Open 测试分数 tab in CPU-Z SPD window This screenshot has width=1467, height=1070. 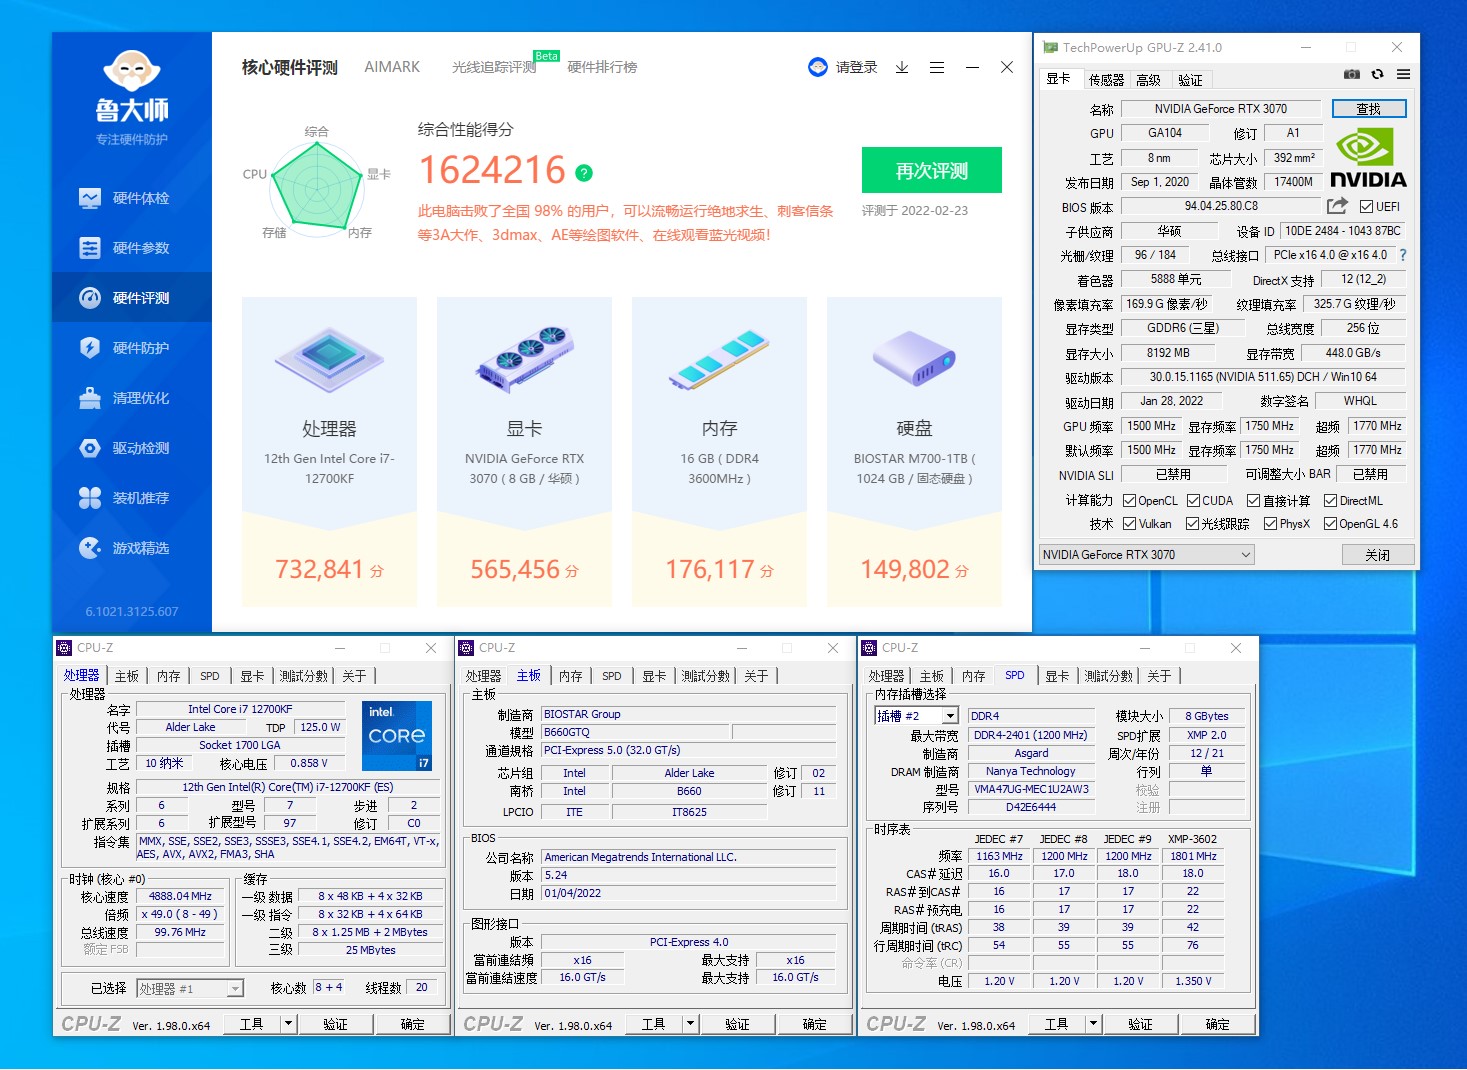[x=1109, y=676]
